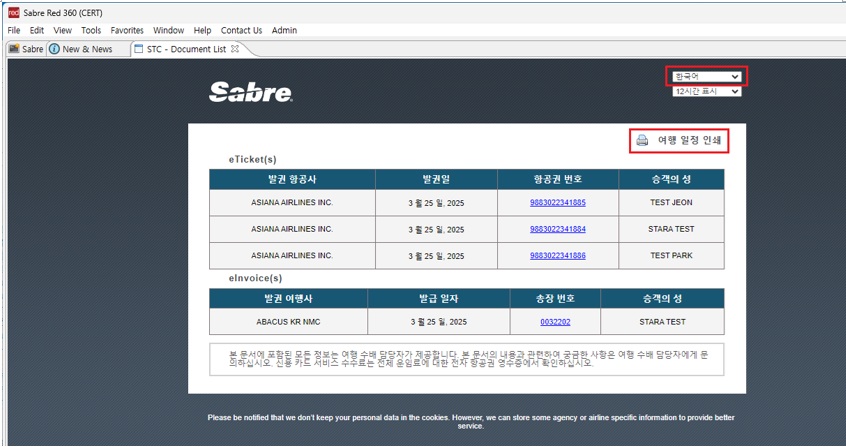Click issue date in TEST JEON row
Screen dimensions: 846x447
pyautogui.click(x=436, y=203)
